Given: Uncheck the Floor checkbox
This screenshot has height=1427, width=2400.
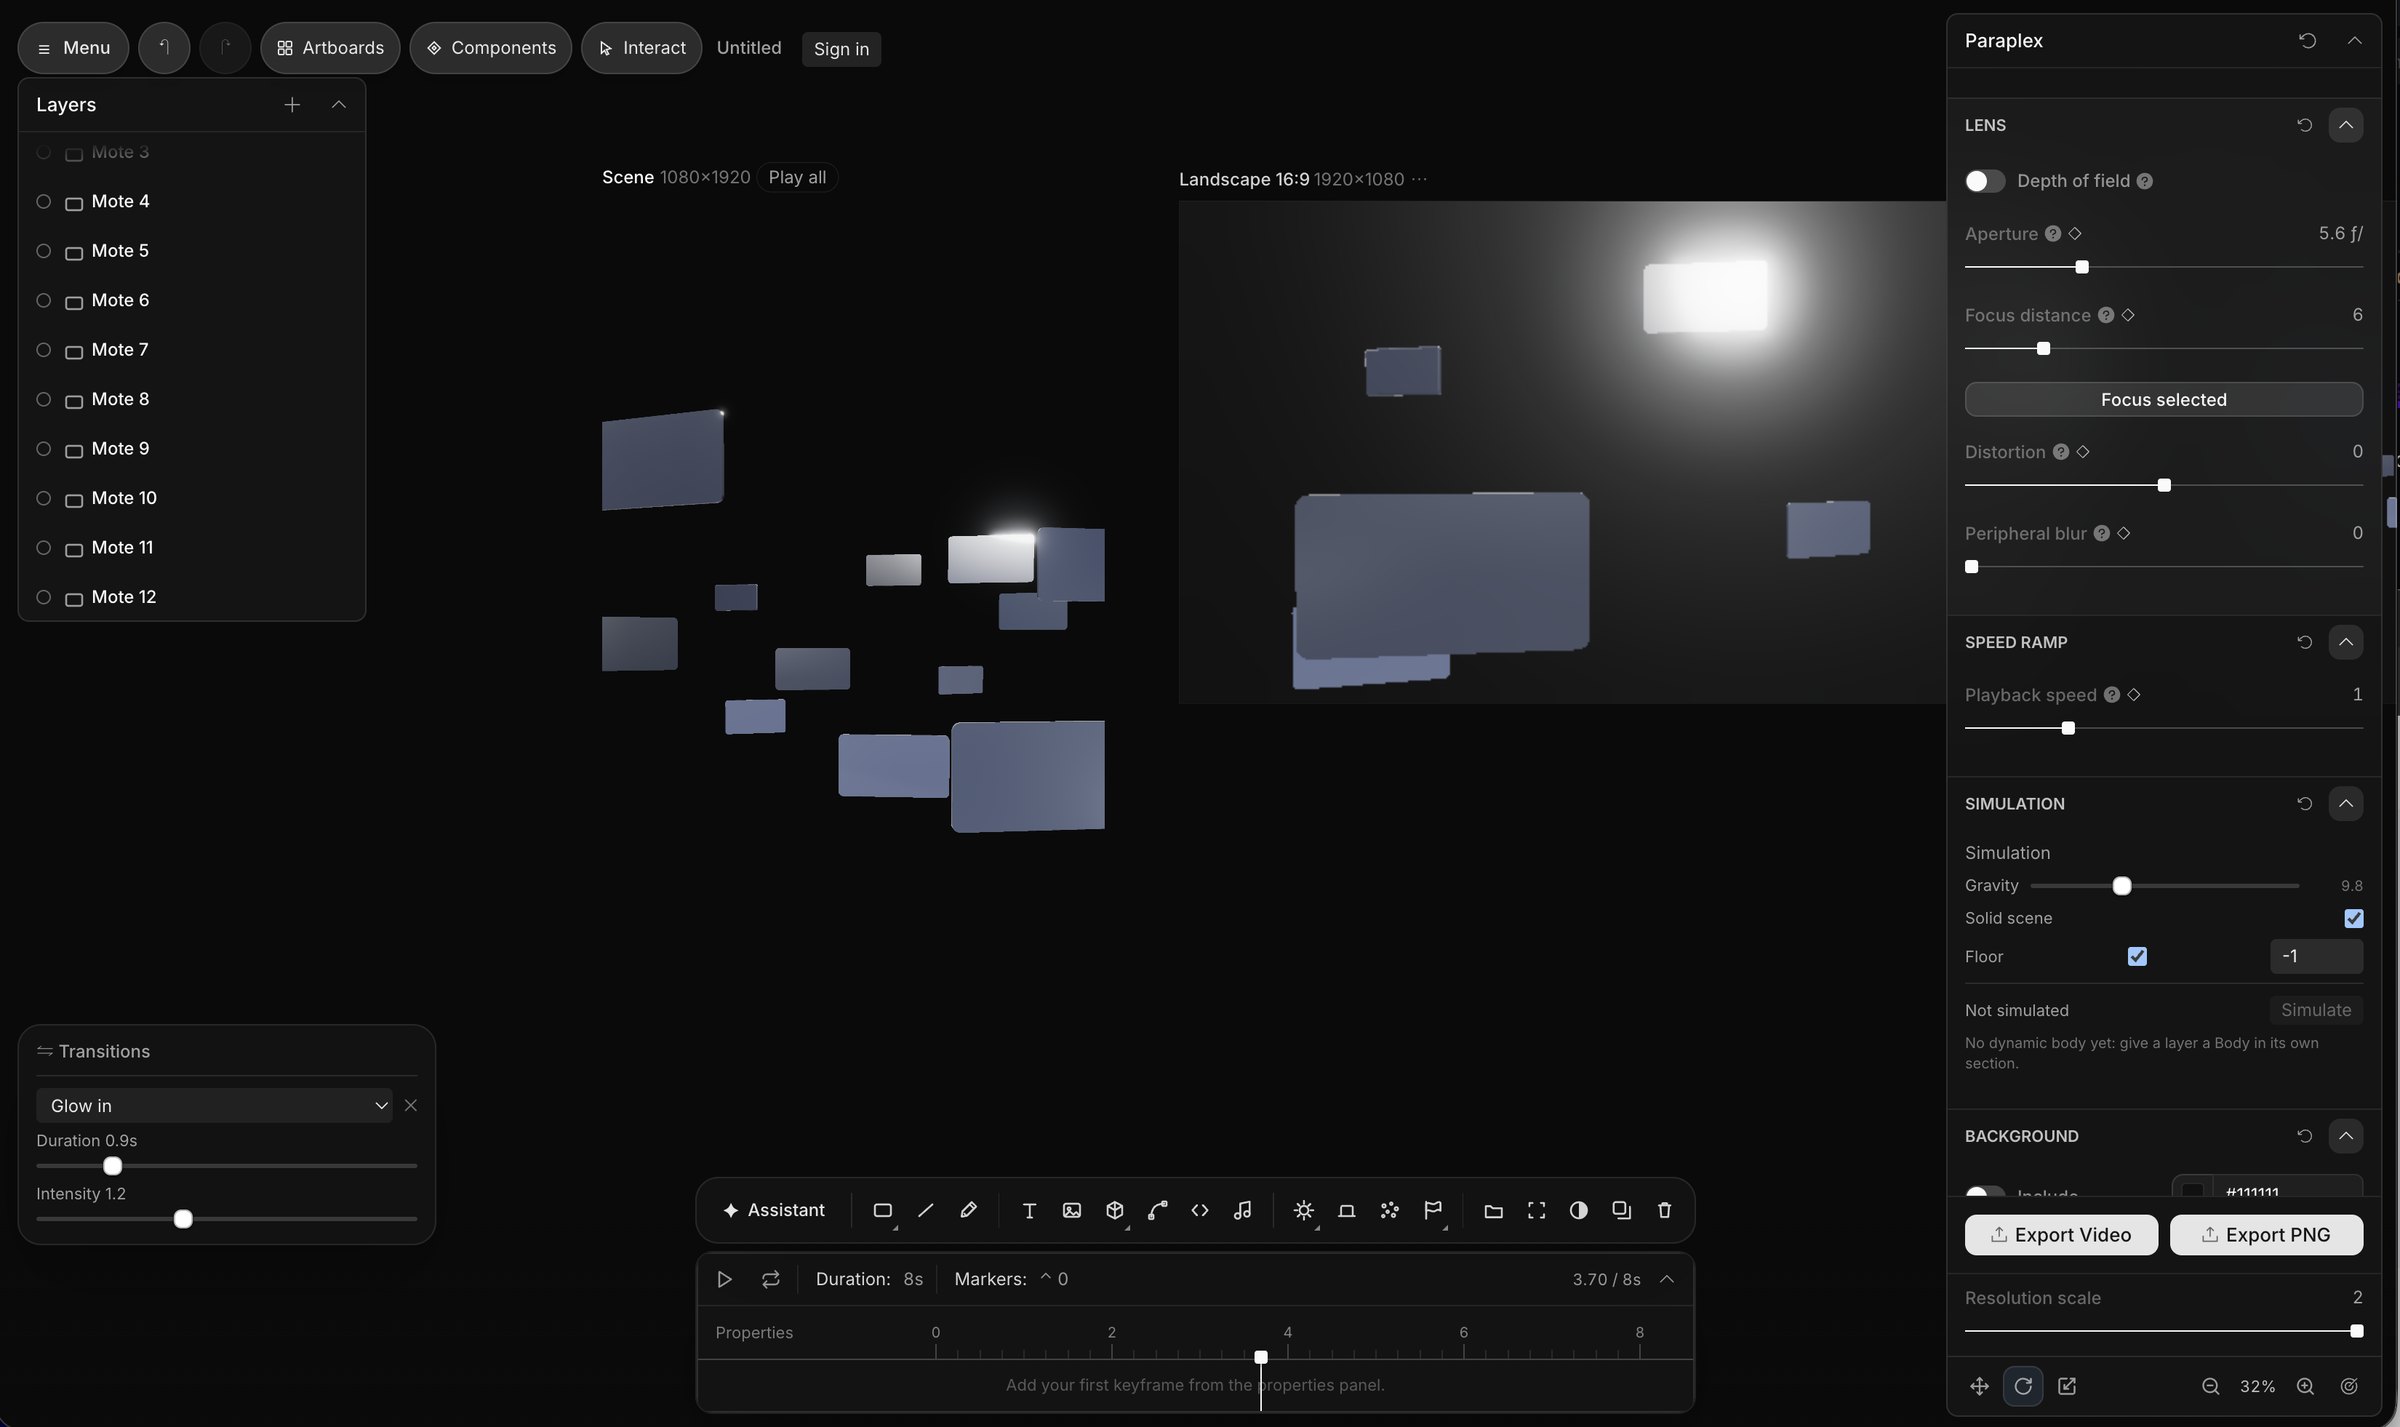Looking at the screenshot, I should [x=2137, y=956].
